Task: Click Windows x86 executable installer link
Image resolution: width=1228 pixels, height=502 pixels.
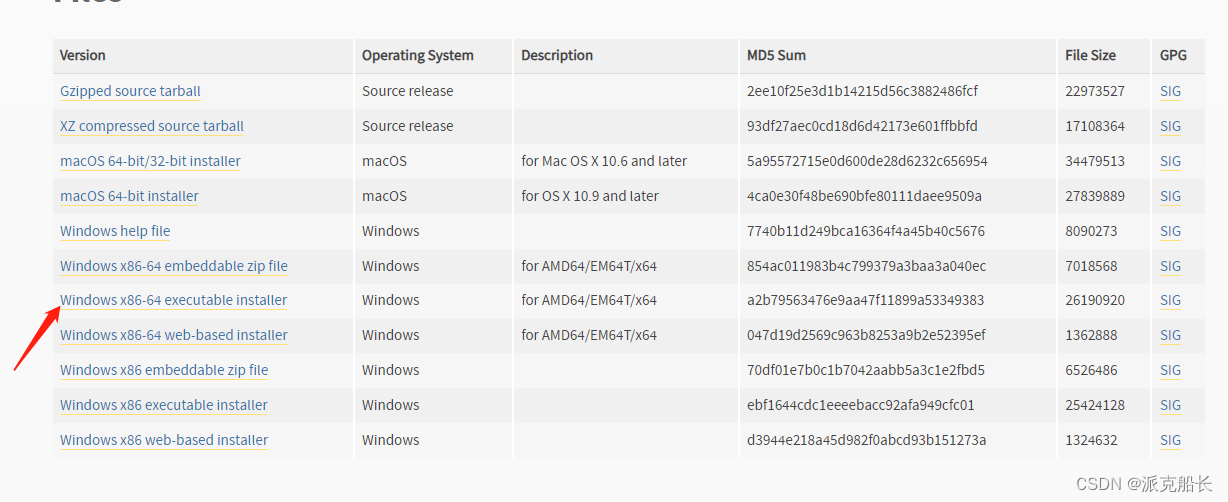Action: [164, 405]
